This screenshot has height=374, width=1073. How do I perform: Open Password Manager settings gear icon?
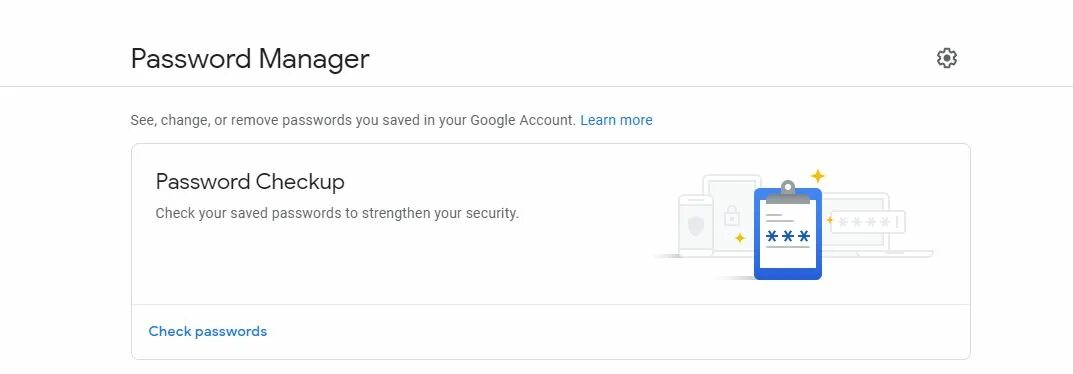click(x=946, y=58)
